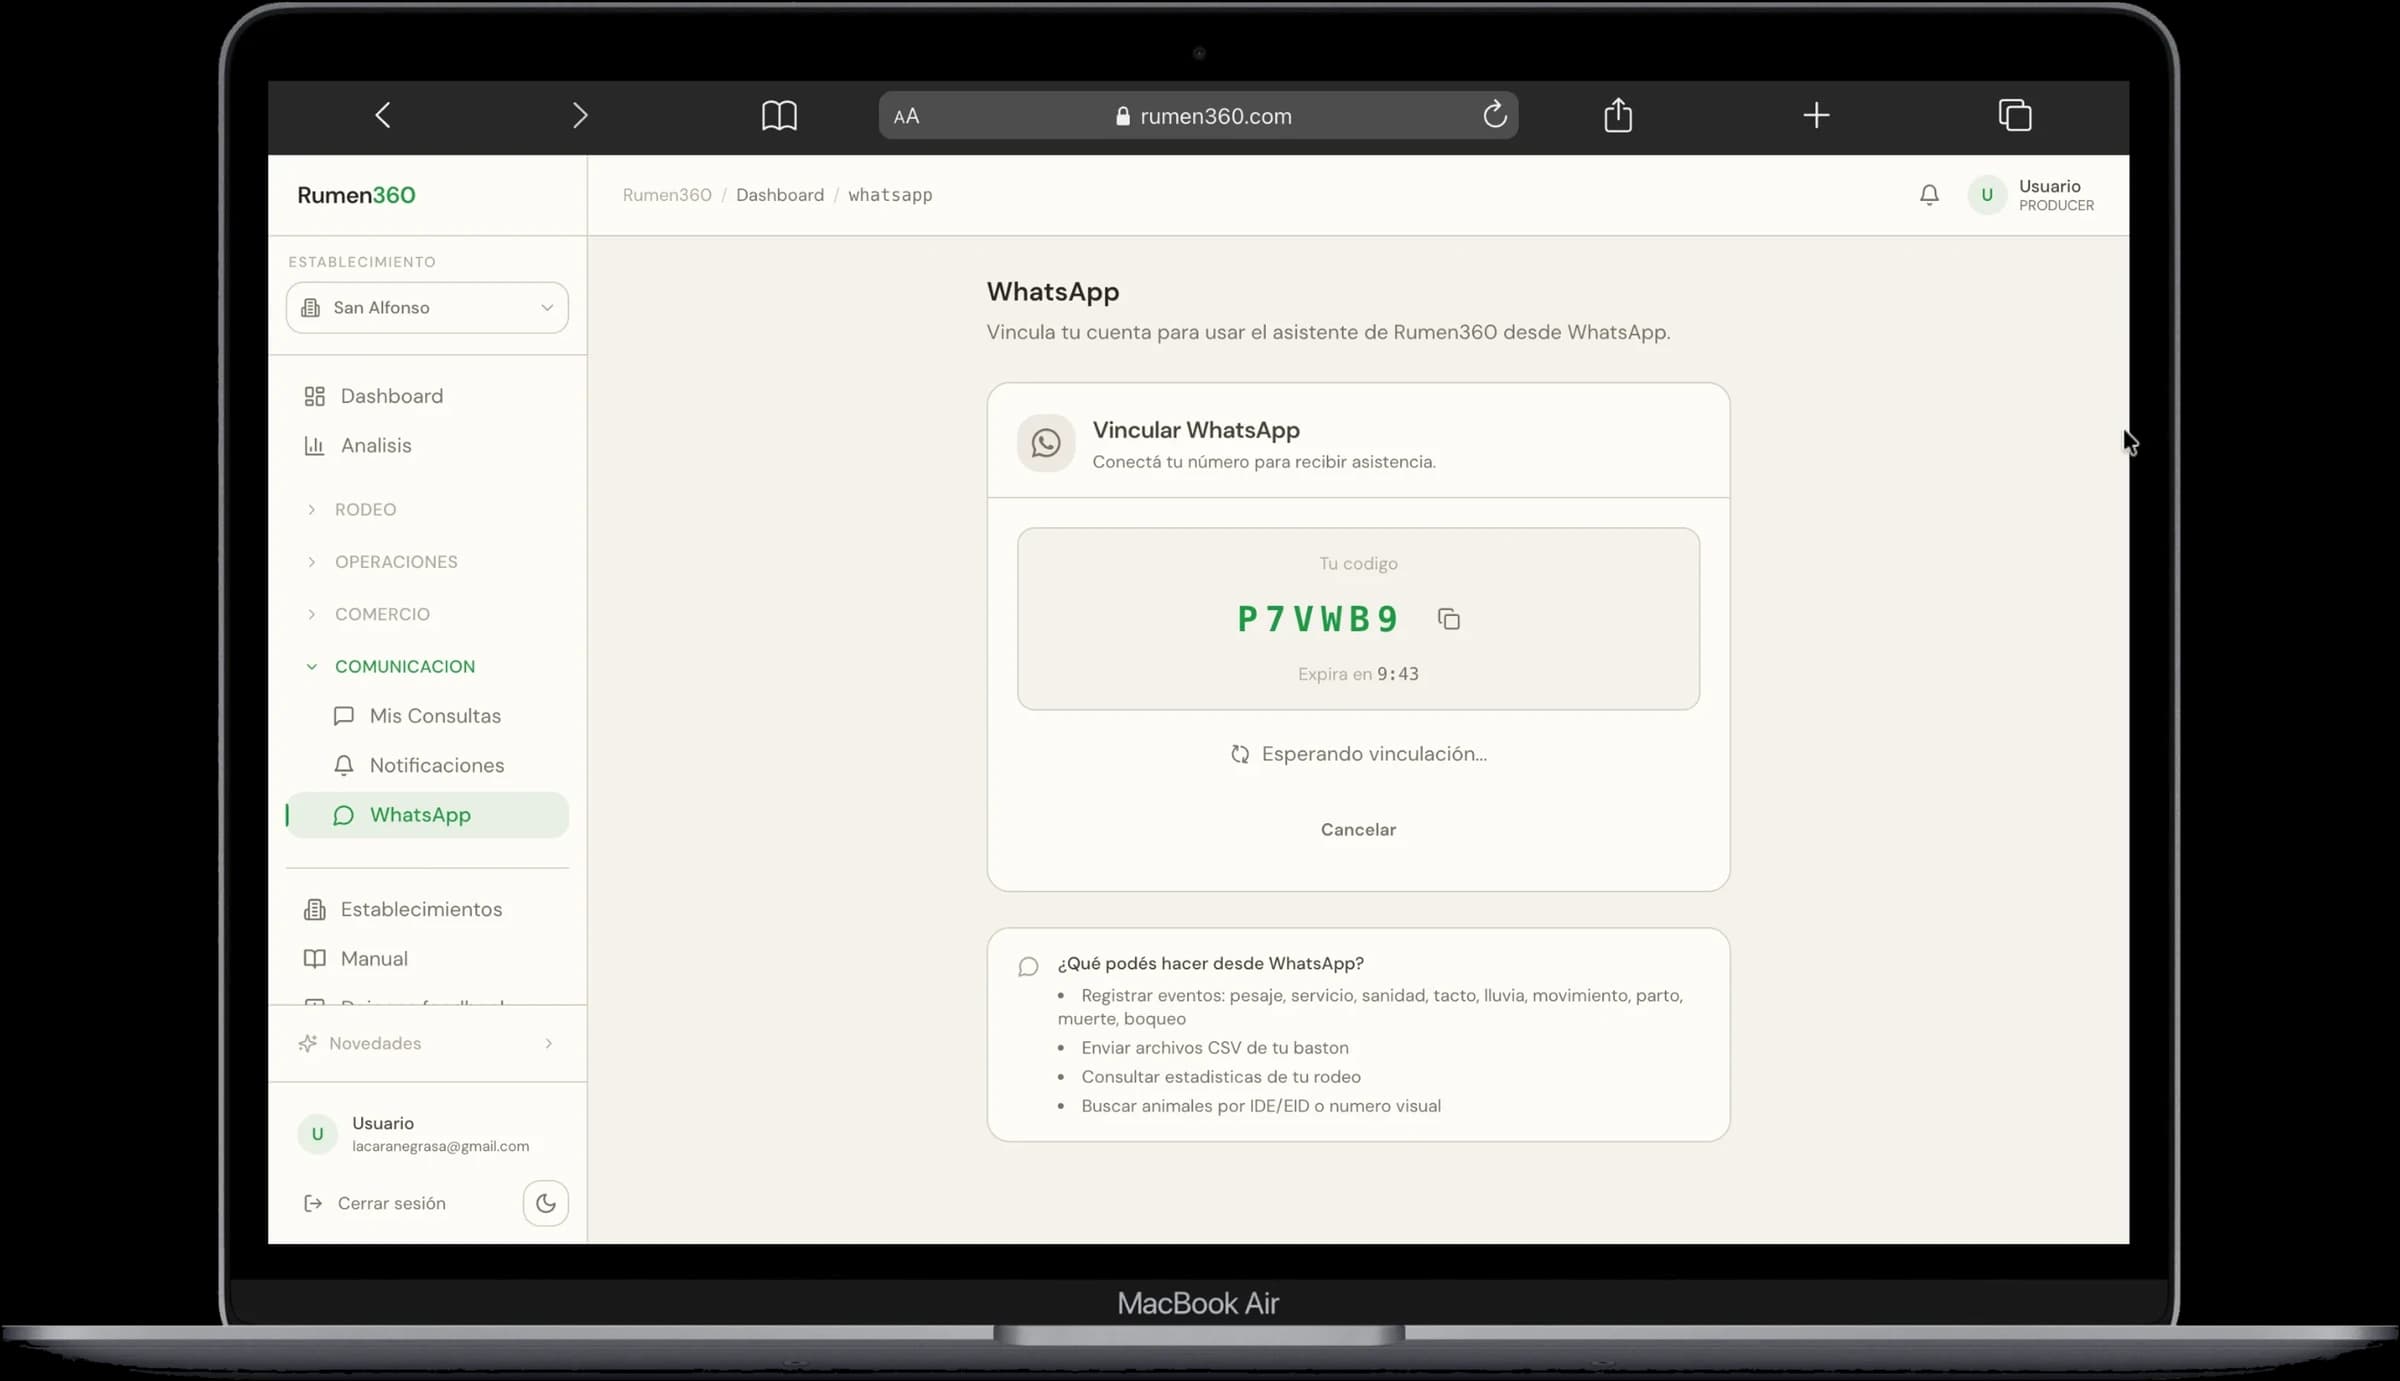Click lacaranegrasa@gmail.com in sidebar

[x=440, y=1147]
